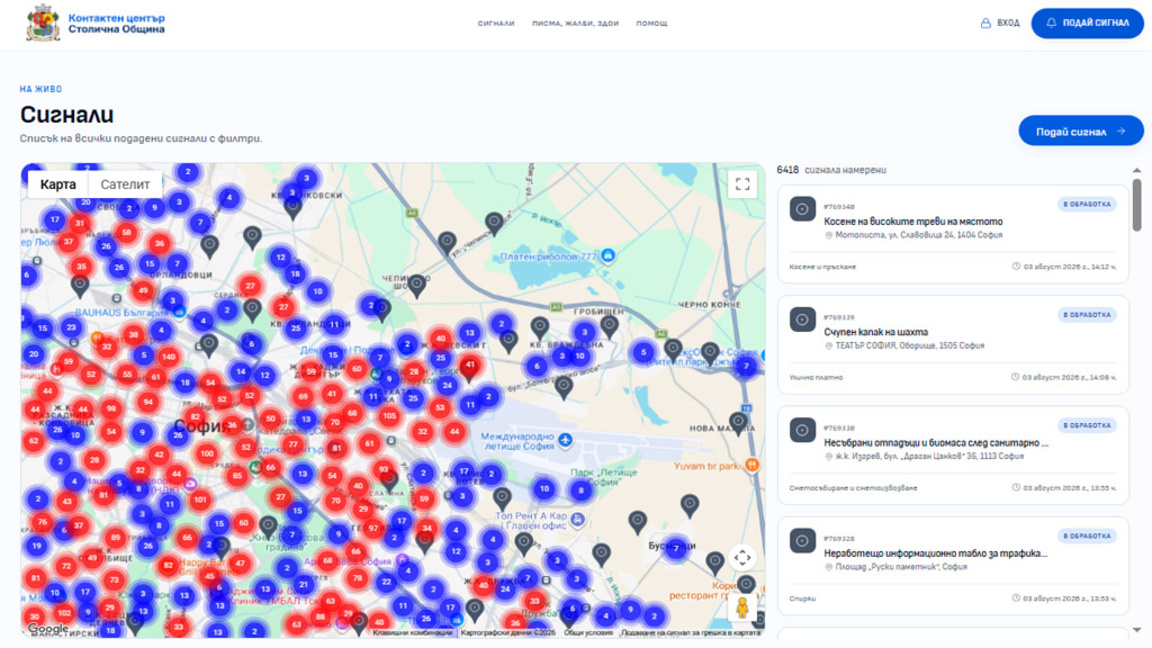
Task: Click the category text Косене и пръскане
Action: [x=822, y=267]
